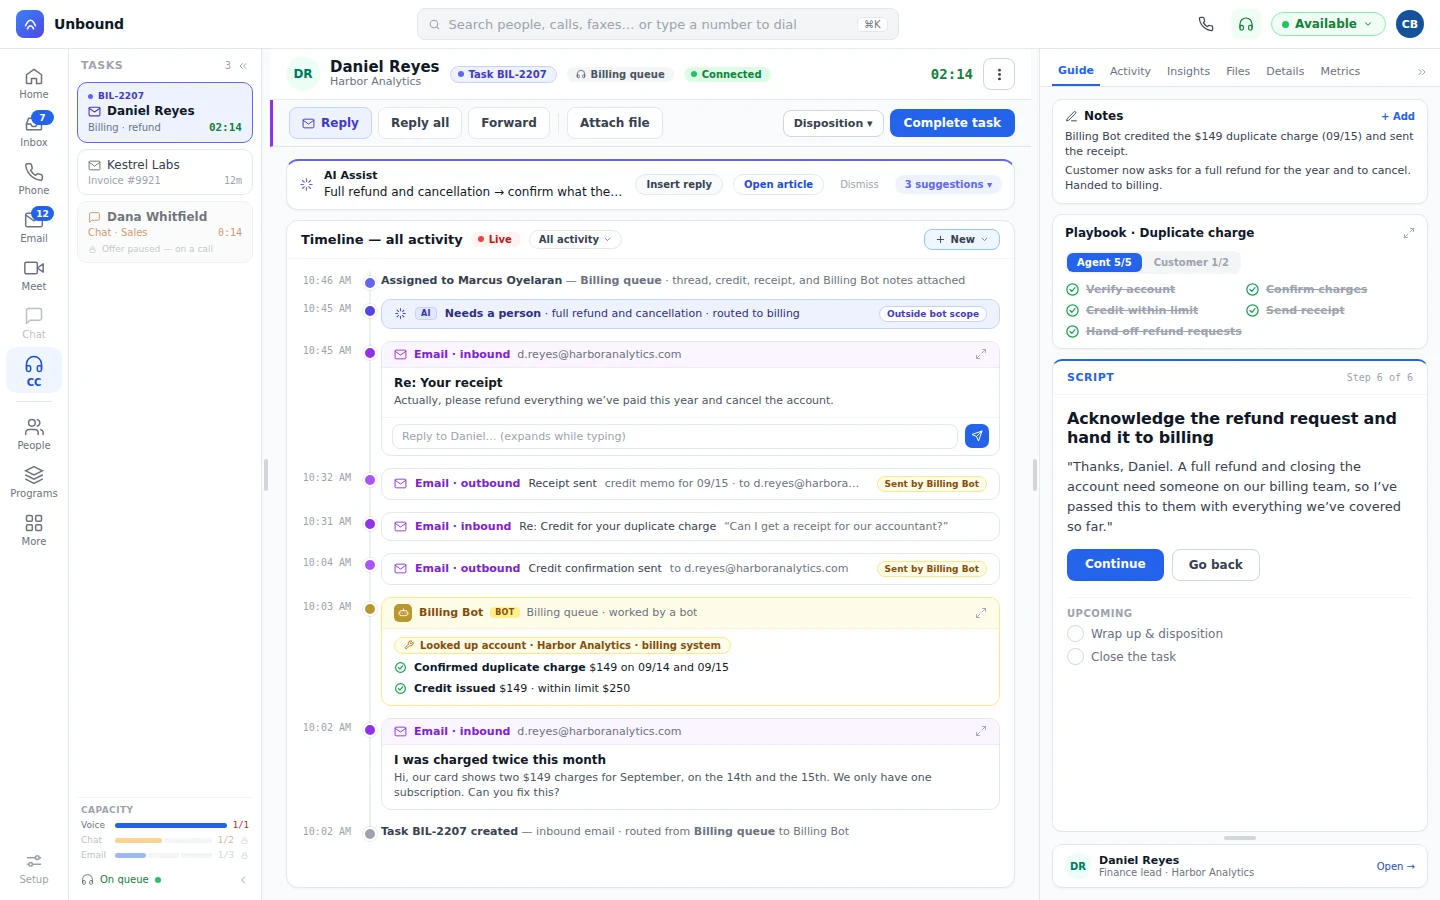Click the phone dialer icon in the top bar
1440x900 pixels.
(1206, 24)
